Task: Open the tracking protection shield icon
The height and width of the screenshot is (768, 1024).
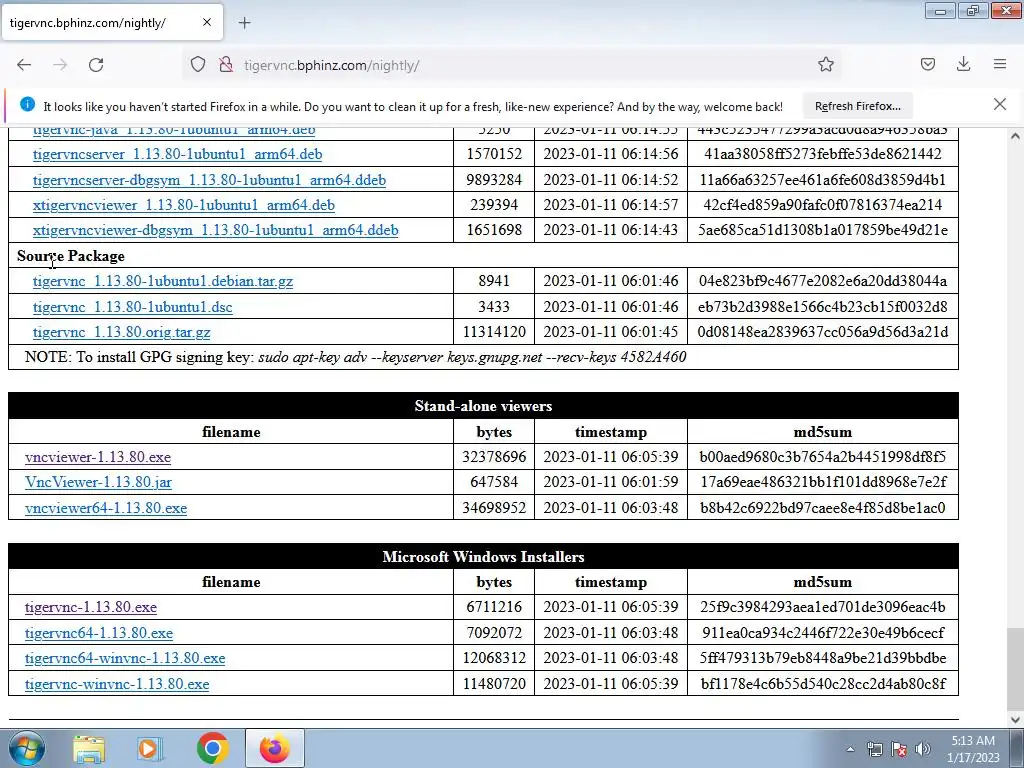Action: click(x=198, y=65)
